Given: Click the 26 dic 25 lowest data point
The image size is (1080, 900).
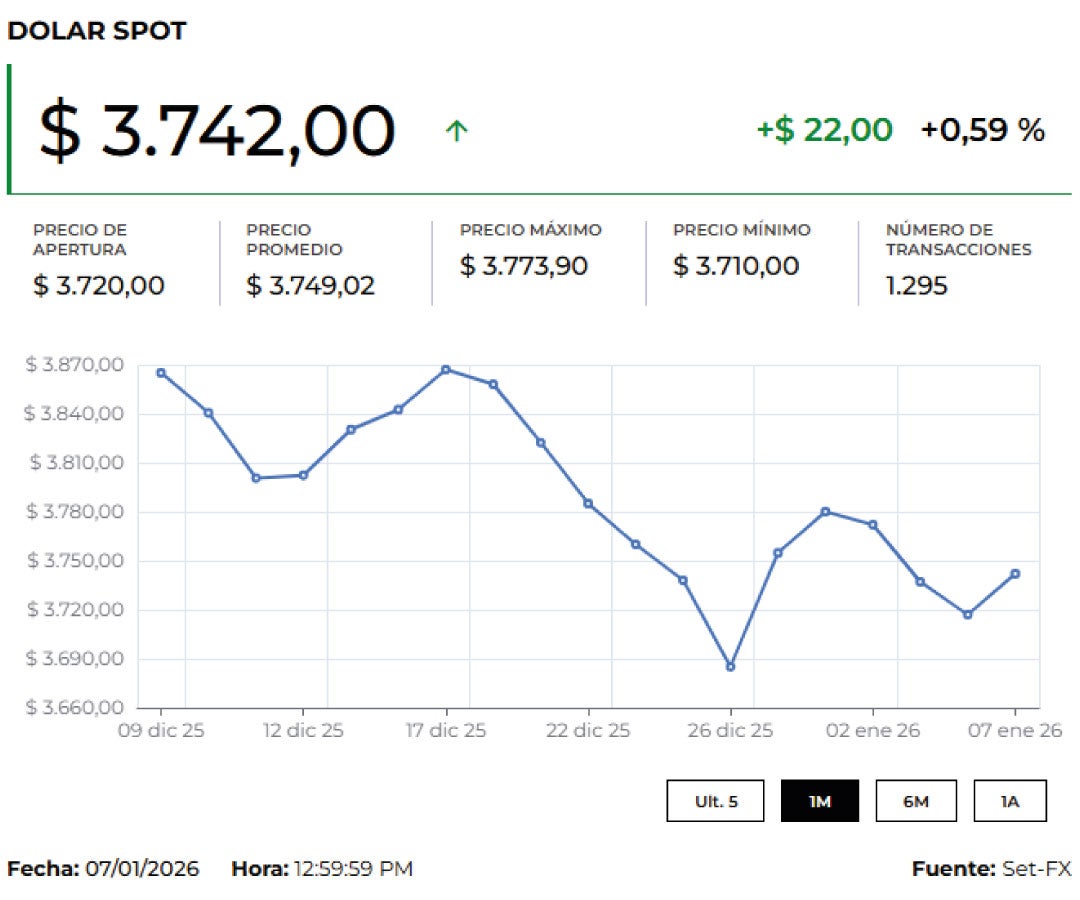Looking at the screenshot, I should coord(730,666).
